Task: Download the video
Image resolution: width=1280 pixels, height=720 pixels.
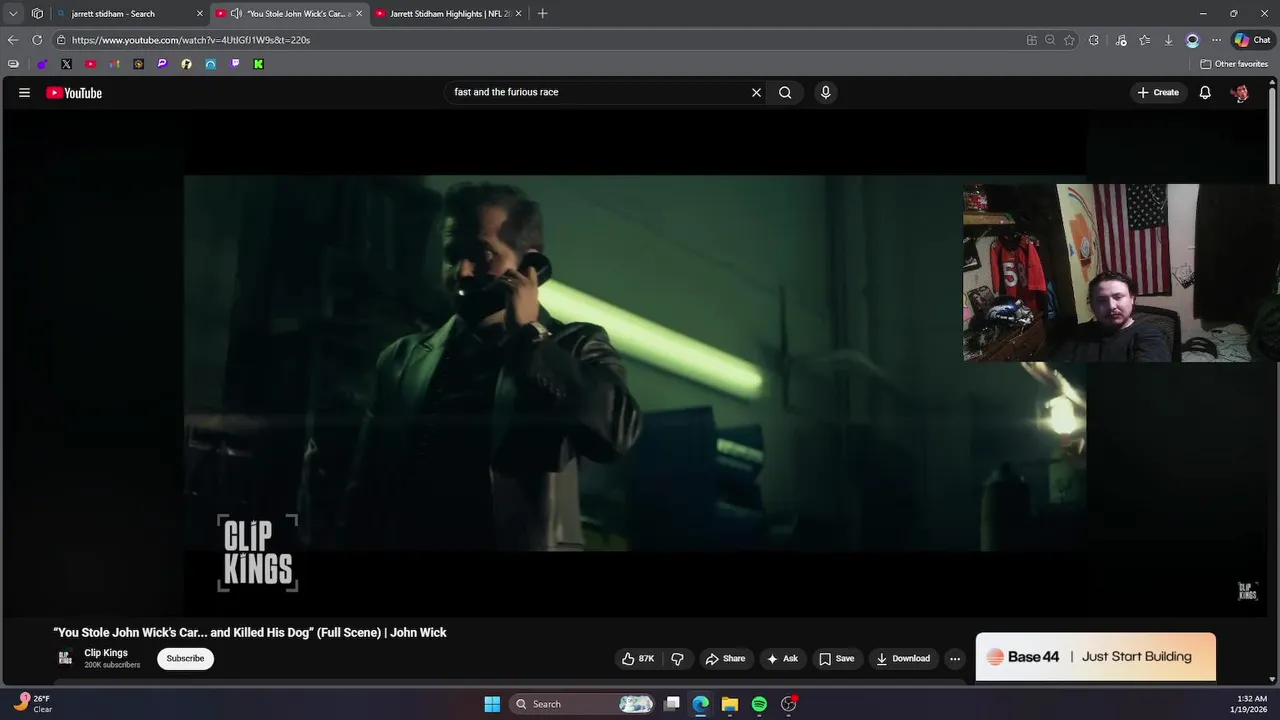Action: (x=903, y=658)
